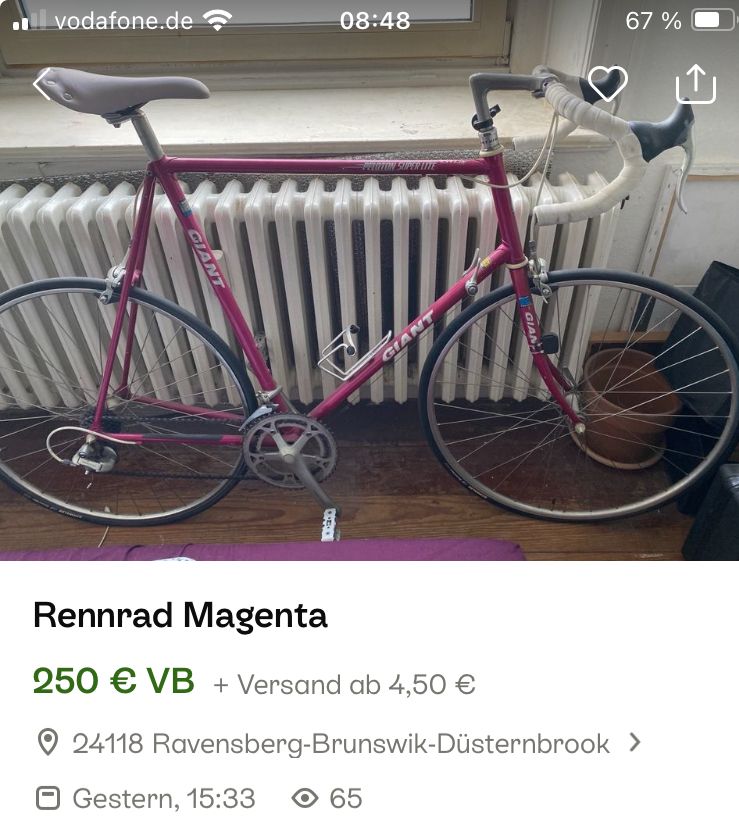Share the listing via the share icon

pyautogui.click(x=696, y=84)
